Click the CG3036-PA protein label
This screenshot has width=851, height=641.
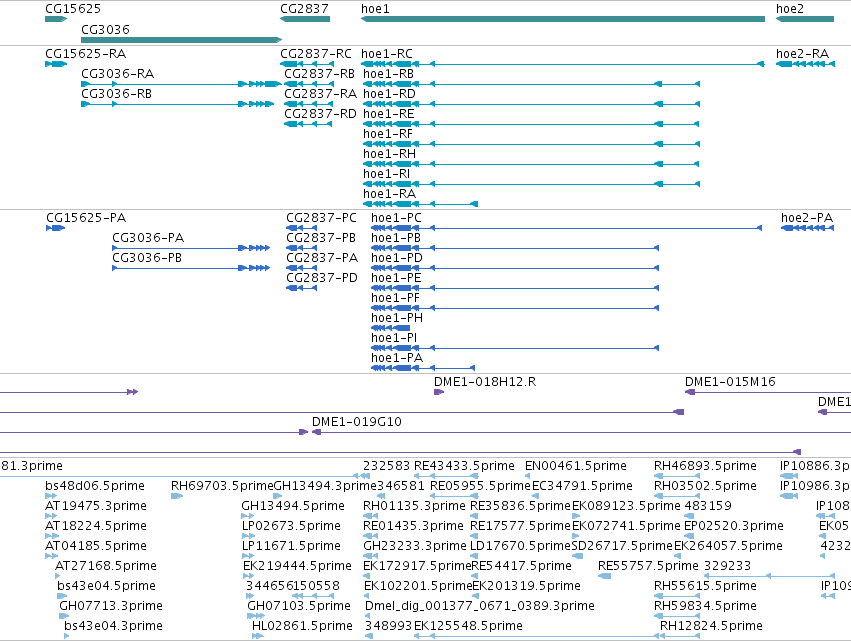click(x=148, y=238)
